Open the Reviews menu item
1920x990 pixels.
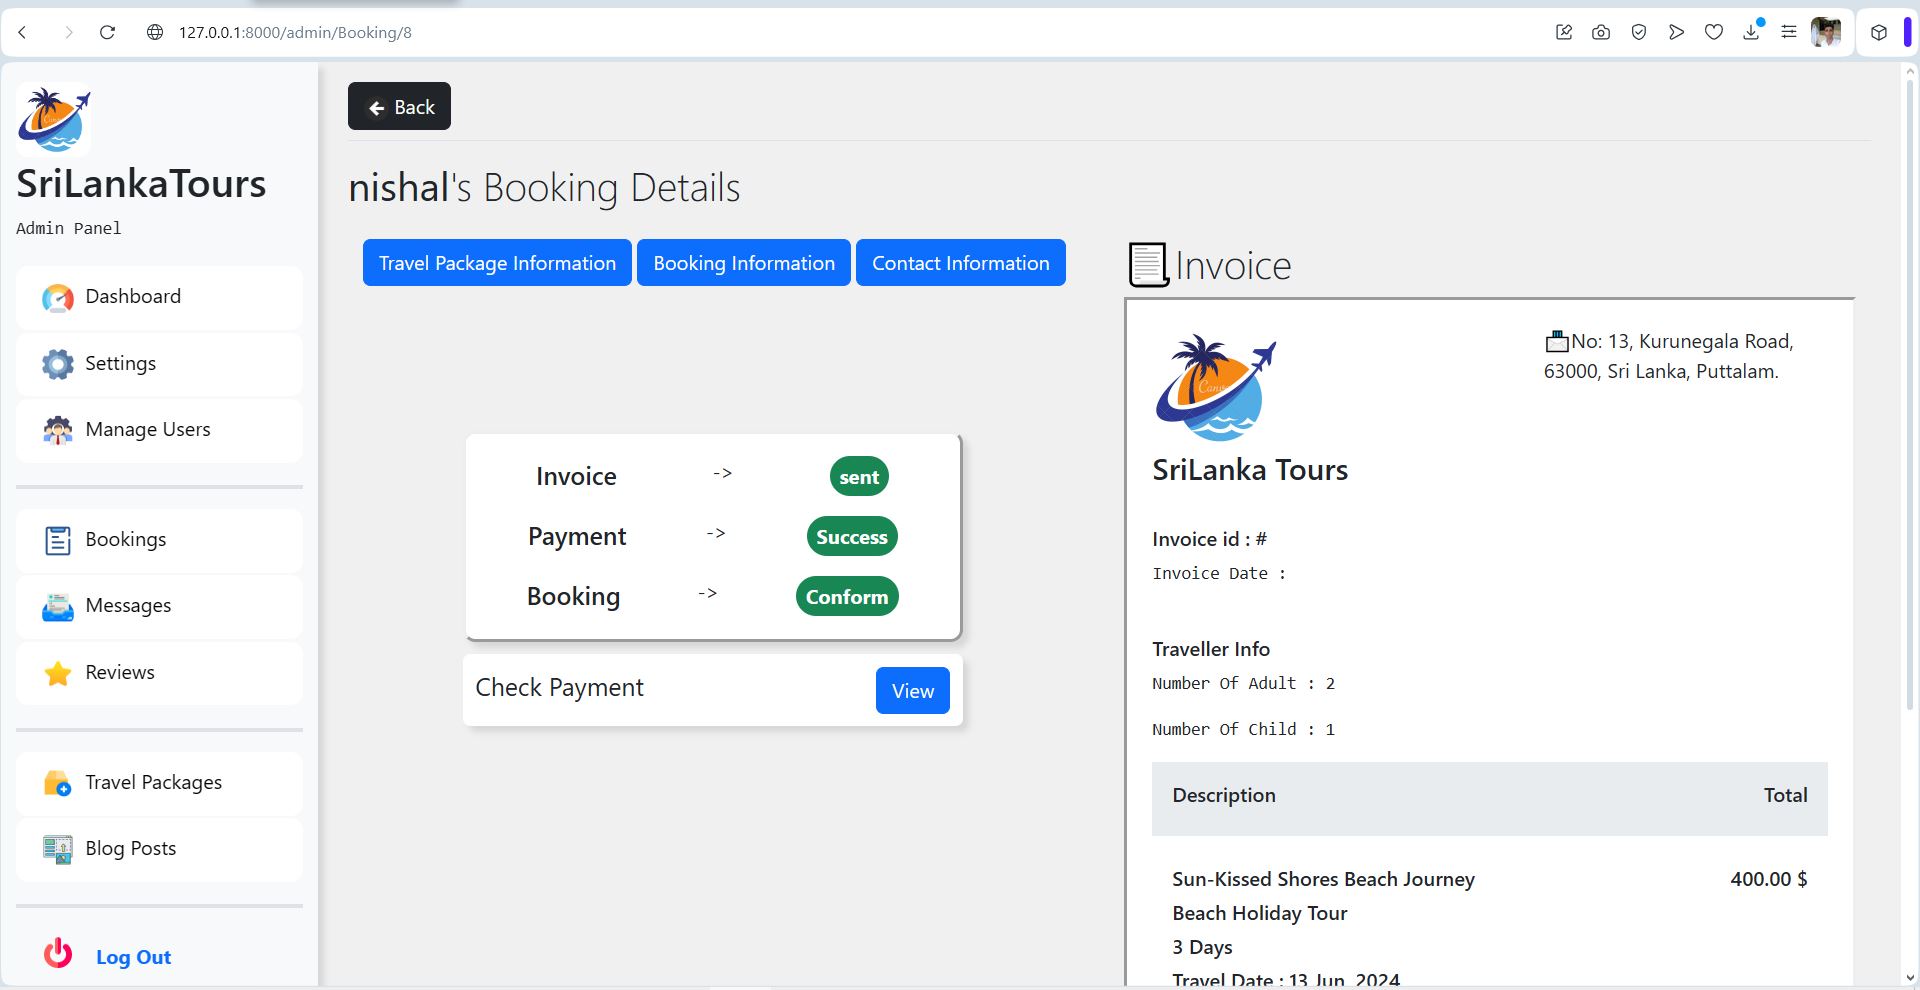tap(159, 673)
